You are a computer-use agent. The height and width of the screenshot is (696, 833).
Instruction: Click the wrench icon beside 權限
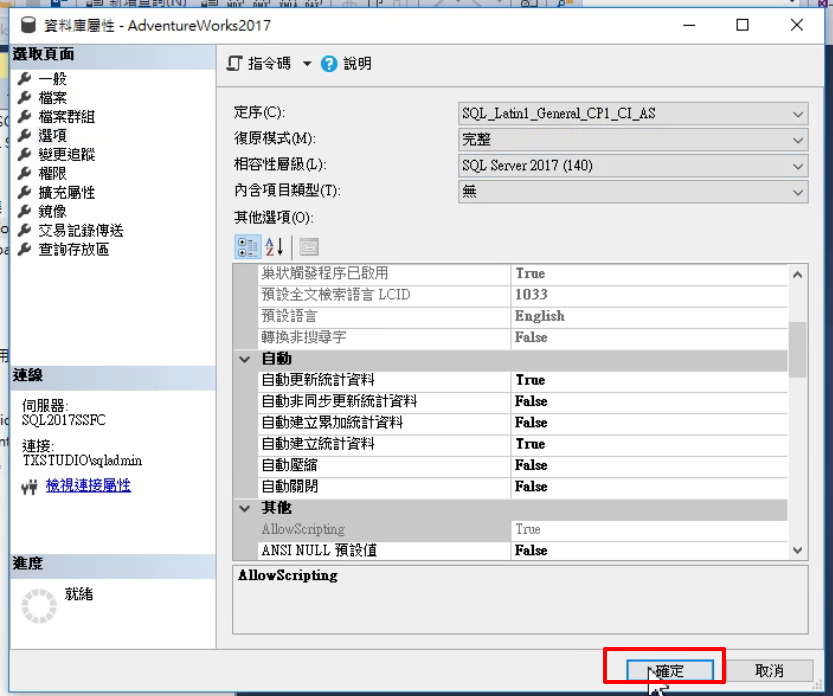tap(24, 173)
